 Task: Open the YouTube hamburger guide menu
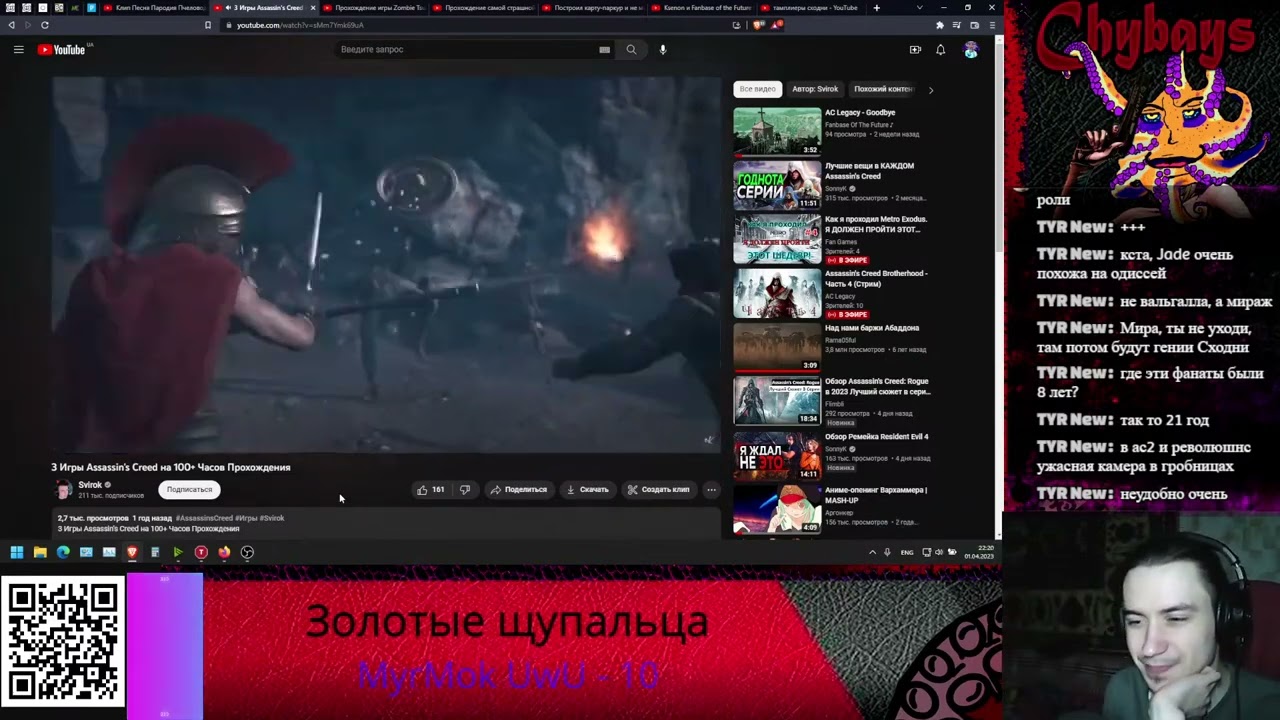pos(18,49)
